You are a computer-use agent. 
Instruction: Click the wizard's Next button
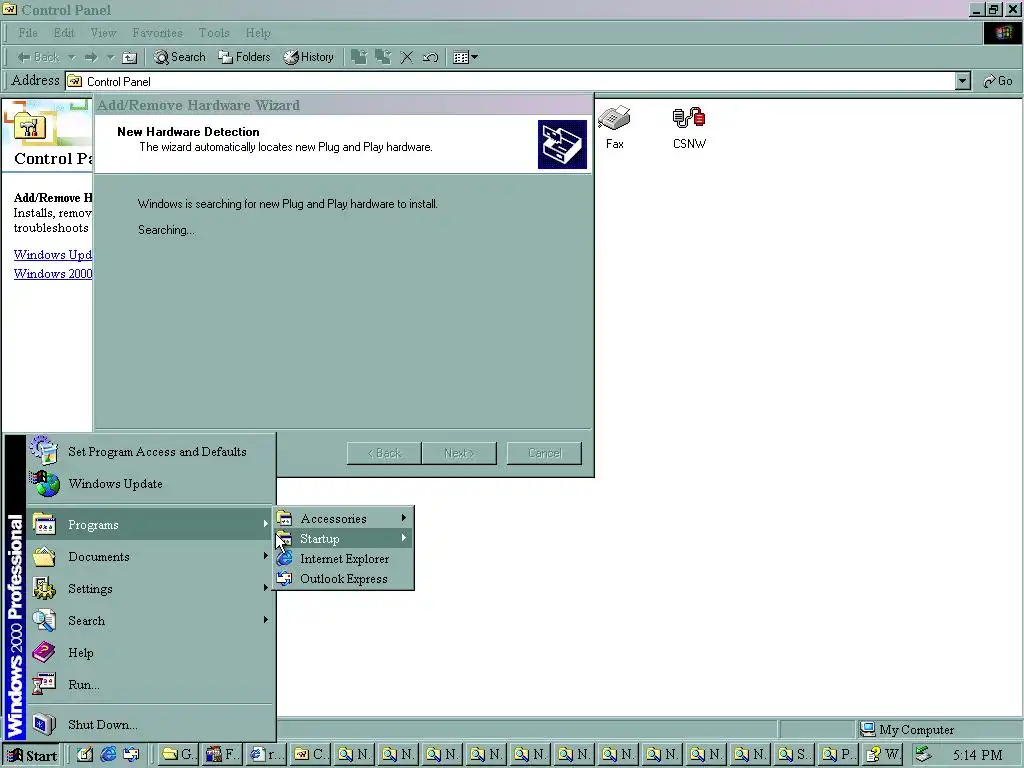click(x=459, y=453)
